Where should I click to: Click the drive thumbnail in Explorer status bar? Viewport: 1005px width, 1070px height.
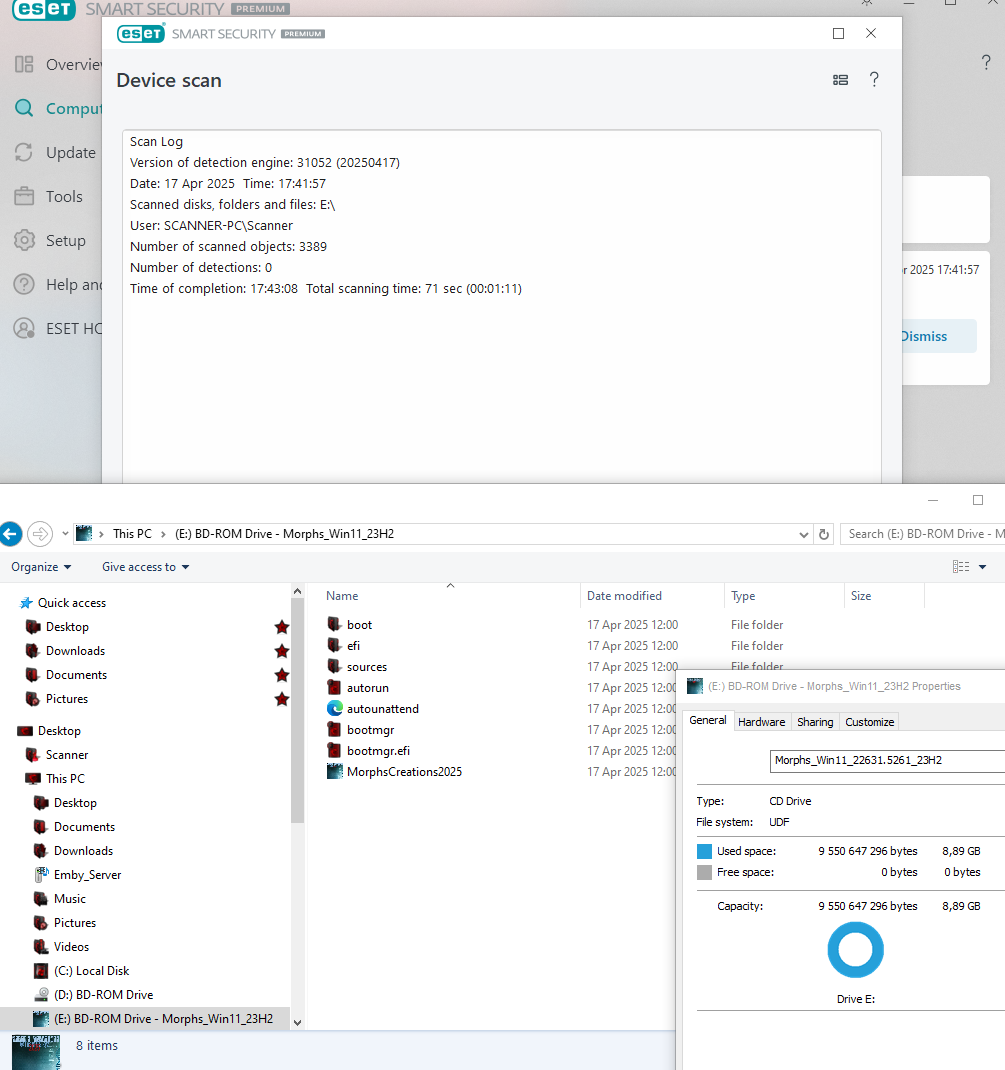pos(35,1052)
